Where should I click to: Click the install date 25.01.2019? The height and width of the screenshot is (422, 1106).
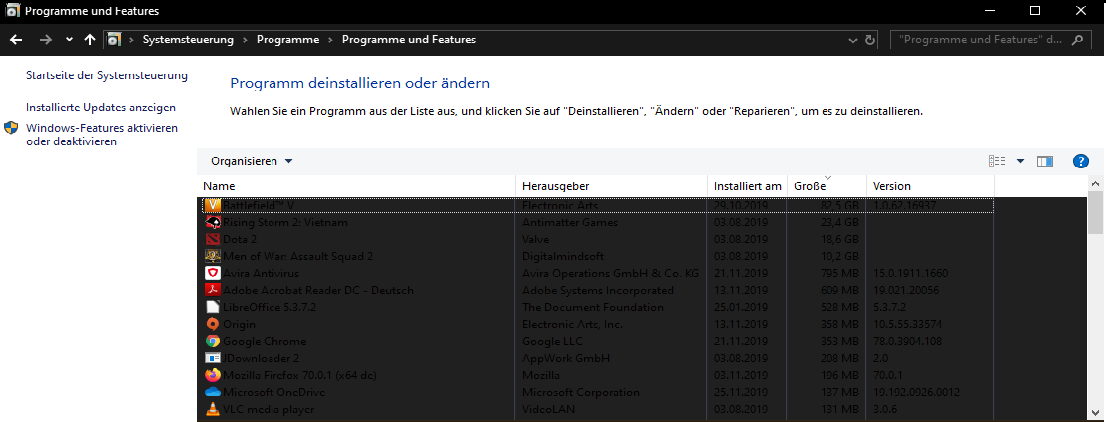741,307
